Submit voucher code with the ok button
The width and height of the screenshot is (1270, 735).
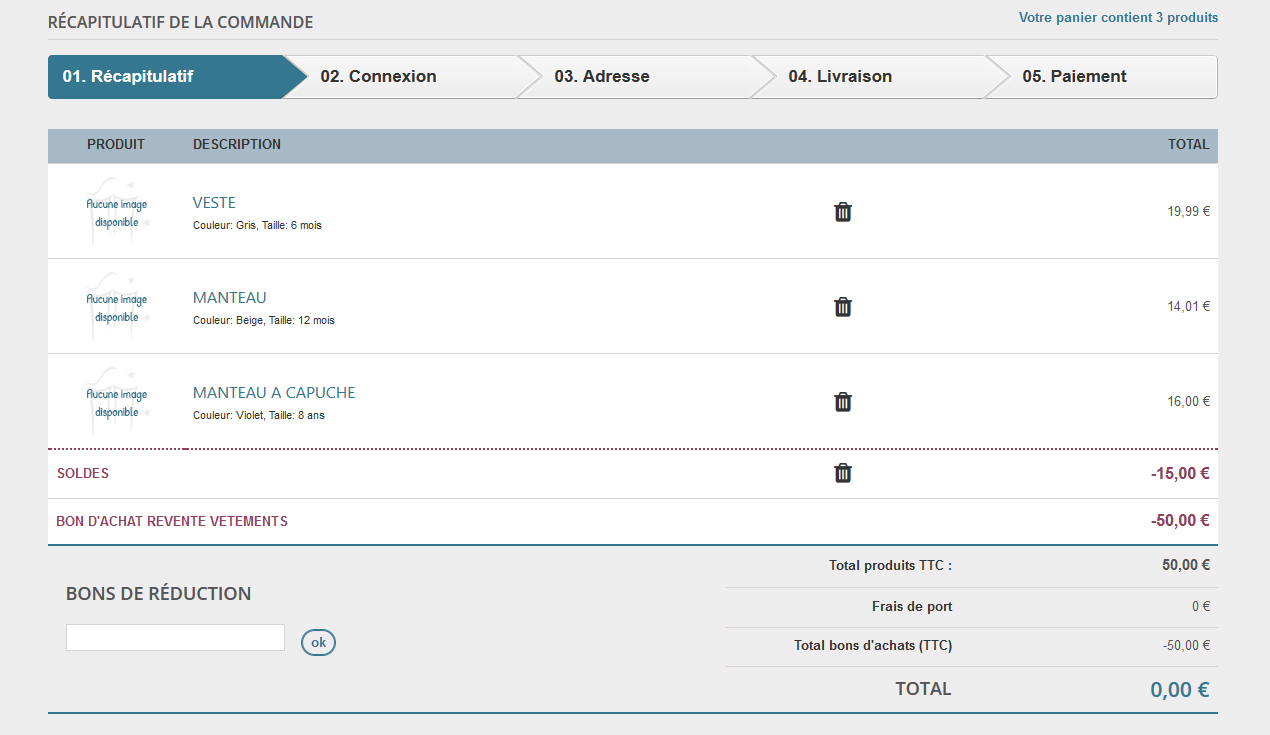coord(318,643)
